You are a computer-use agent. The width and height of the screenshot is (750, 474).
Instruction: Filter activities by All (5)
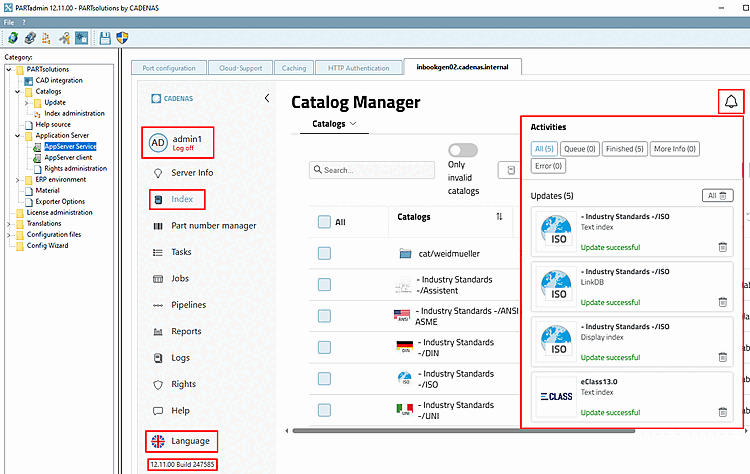[544, 149]
